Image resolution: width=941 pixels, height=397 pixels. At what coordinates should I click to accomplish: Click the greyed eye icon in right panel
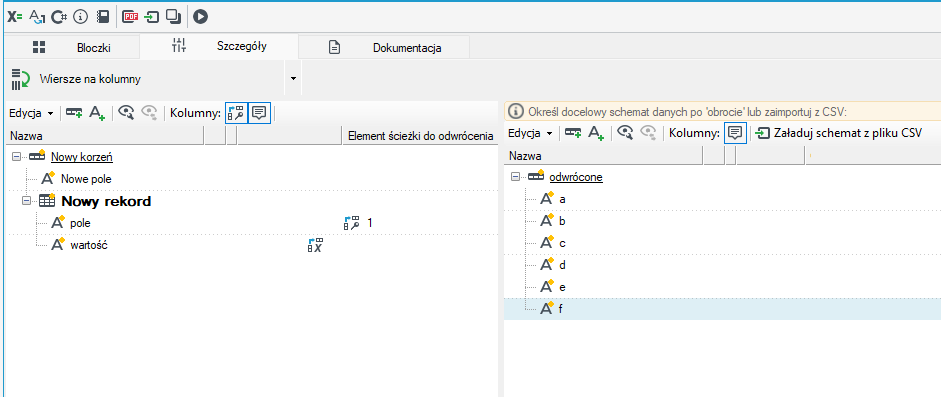pos(648,133)
